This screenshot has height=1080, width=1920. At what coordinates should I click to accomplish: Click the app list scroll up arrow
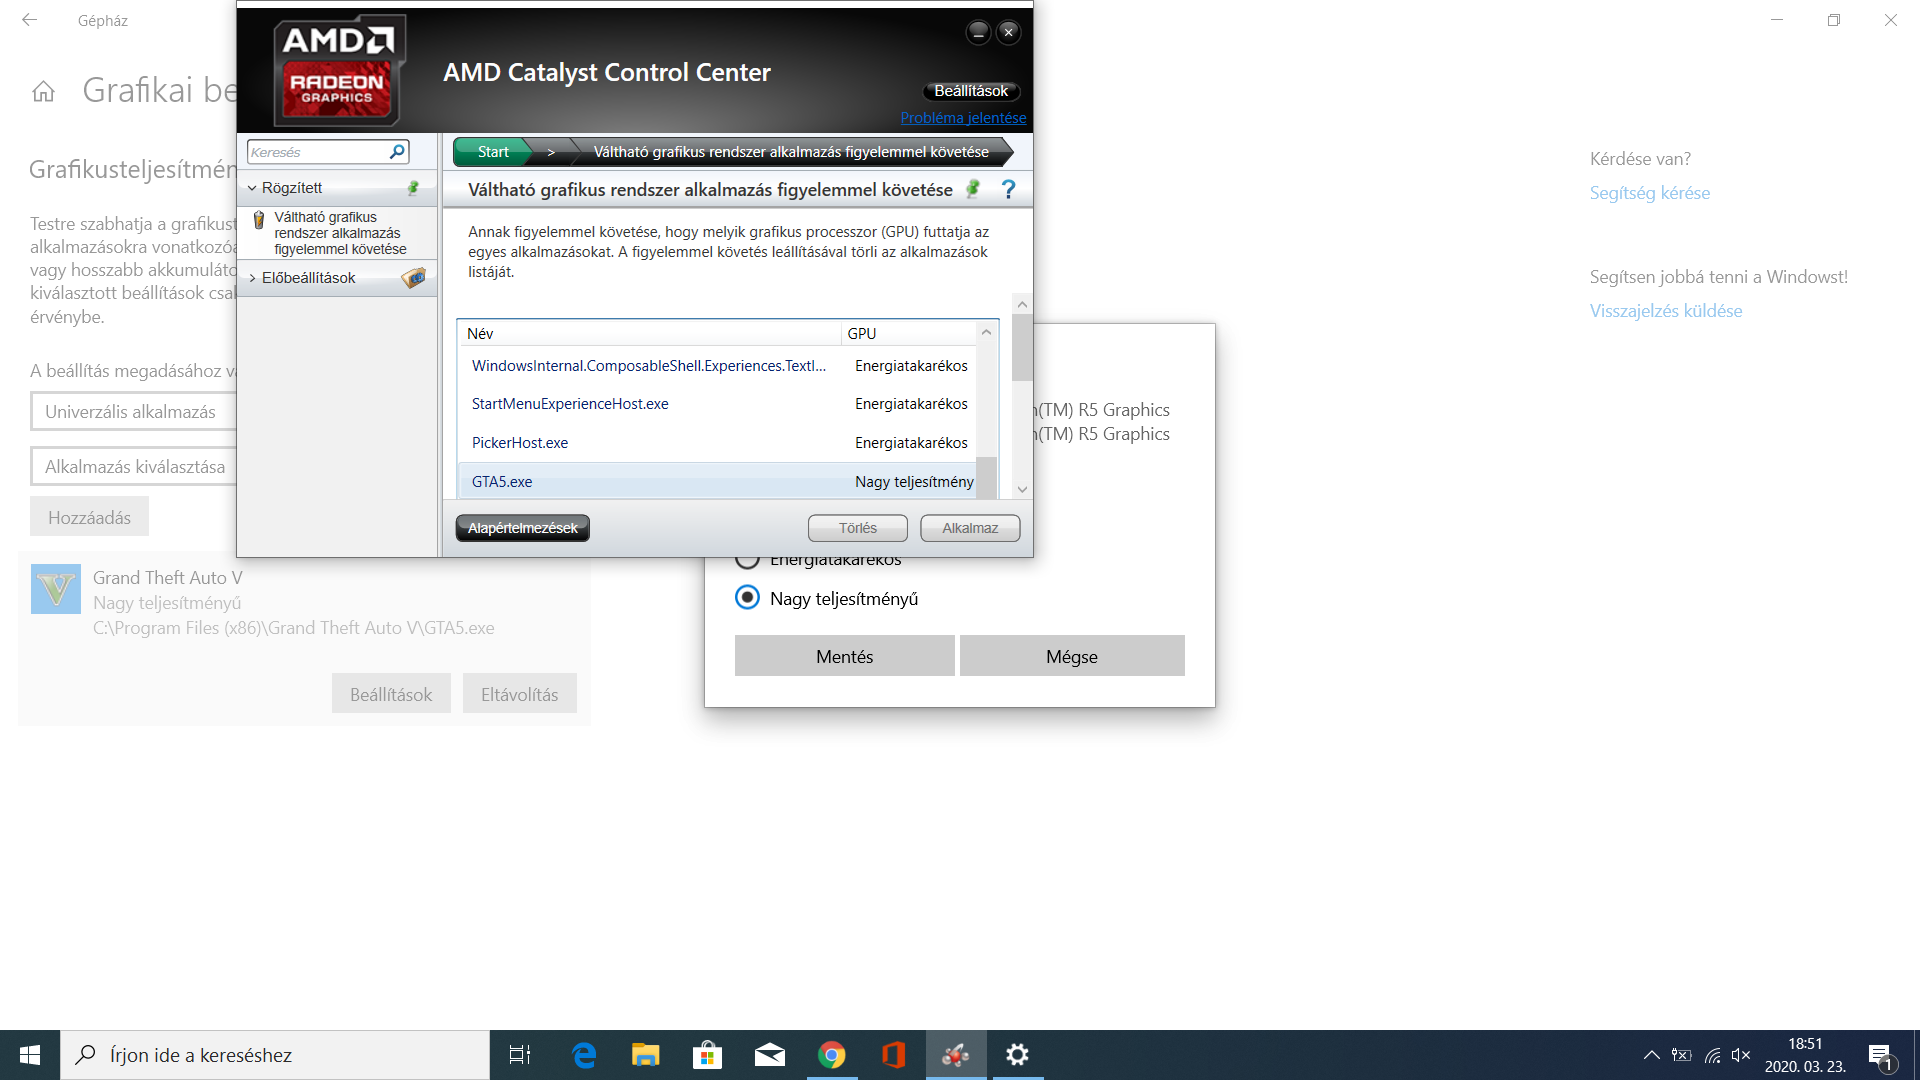click(x=987, y=332)
